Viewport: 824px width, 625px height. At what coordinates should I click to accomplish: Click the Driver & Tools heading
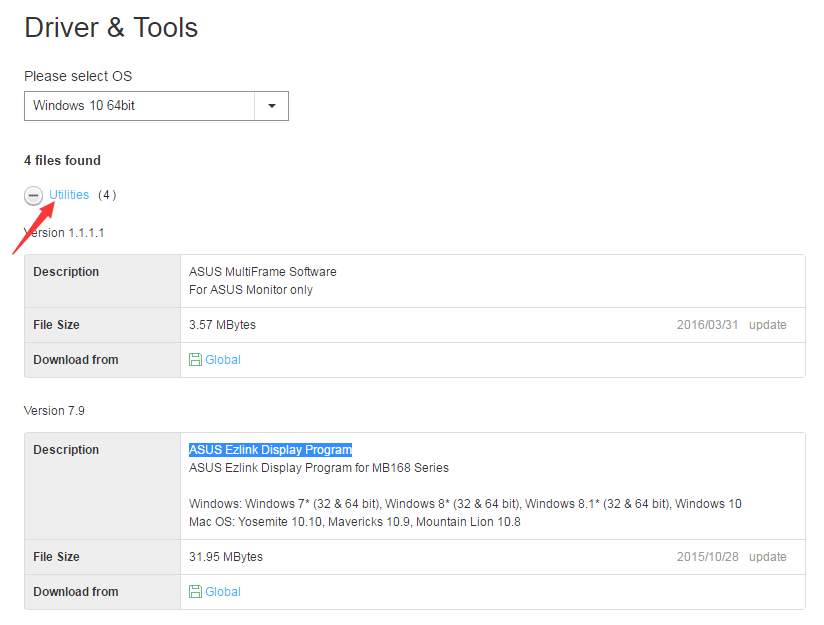pos(111,27)
